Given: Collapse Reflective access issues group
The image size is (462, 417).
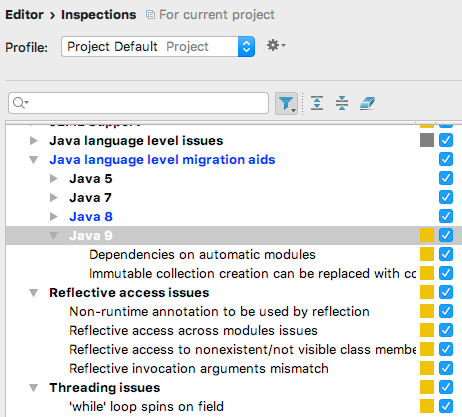Looking at the screenshot, I should [x=34, y=293].
